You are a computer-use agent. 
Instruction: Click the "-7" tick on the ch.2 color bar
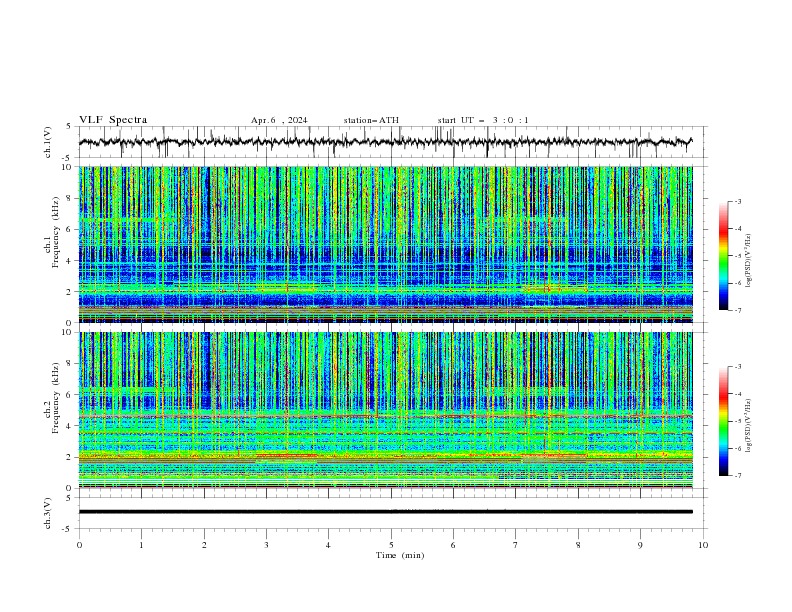pyautogui.click(x=738, y=476)
